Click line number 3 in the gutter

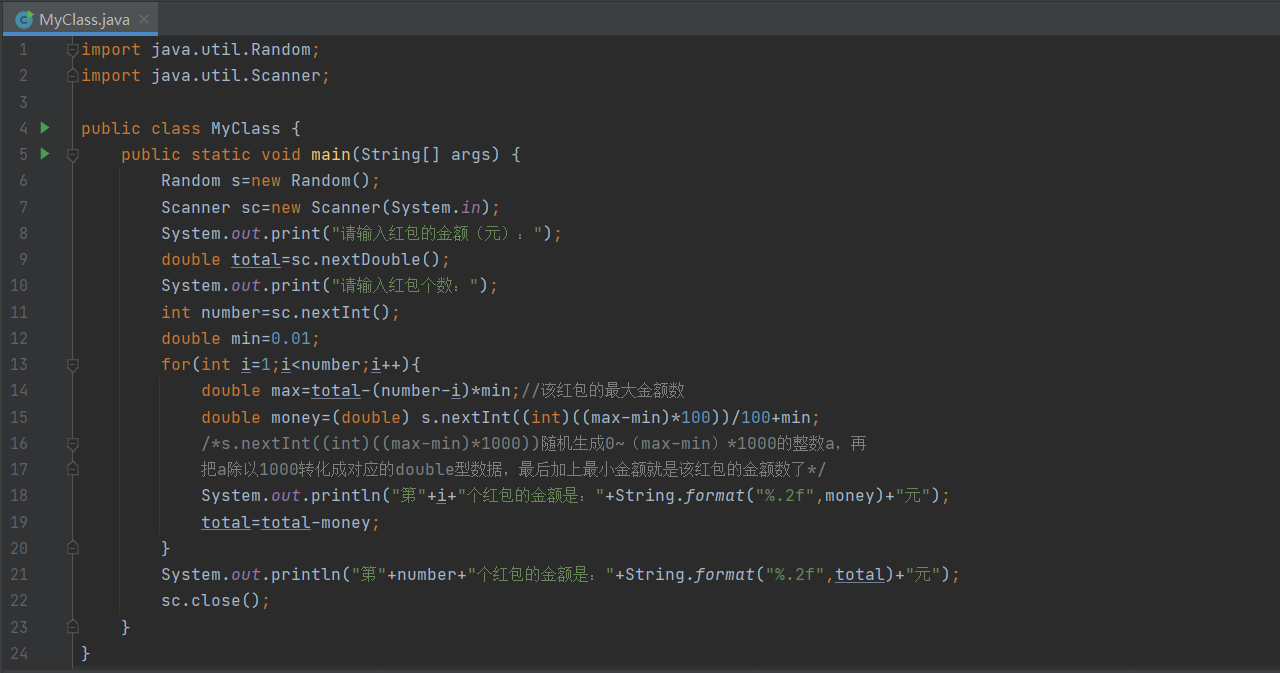pos(23,102)
